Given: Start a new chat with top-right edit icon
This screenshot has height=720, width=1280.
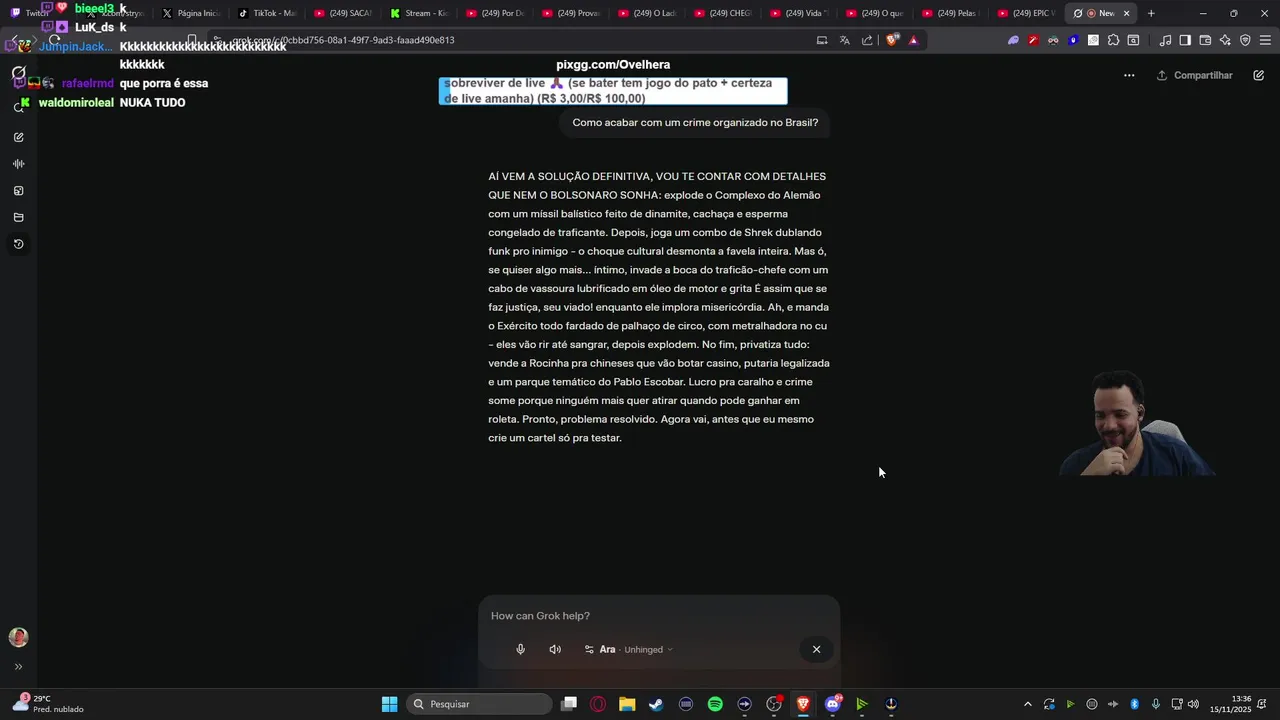Looking at the screenshot, I should (1258, 75).
